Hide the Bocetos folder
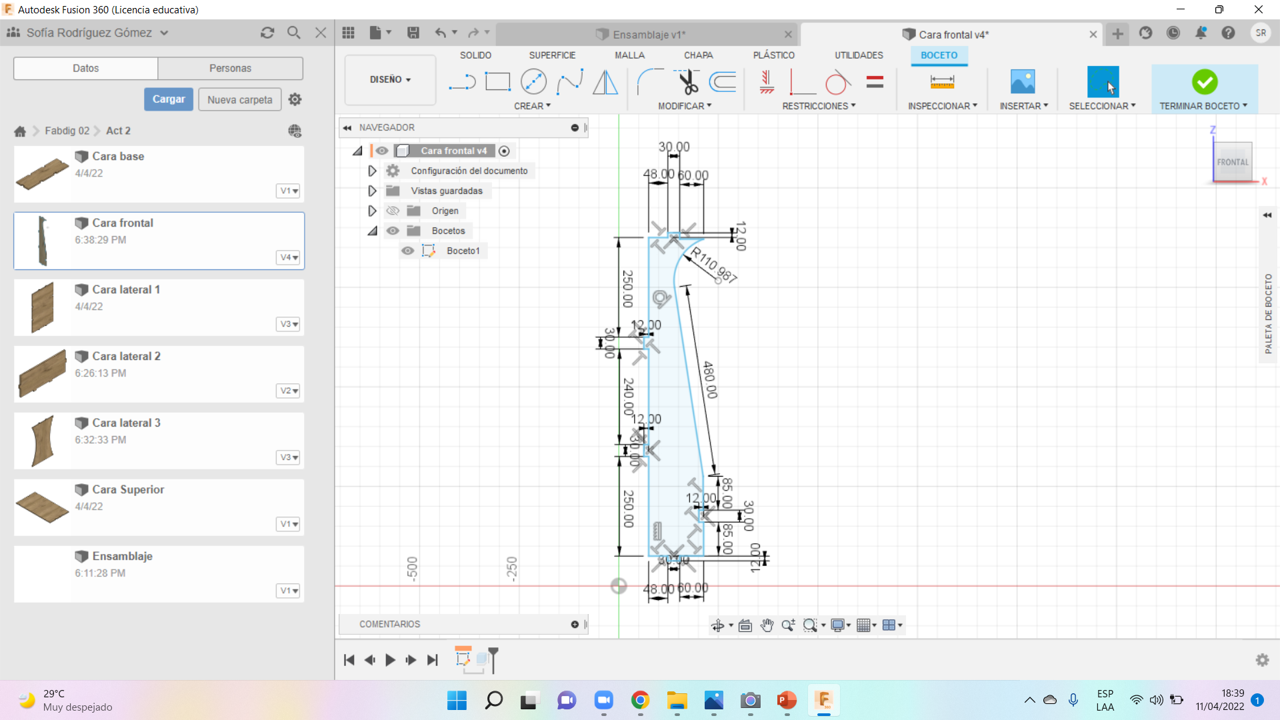The height and width of the screenshot is (720, 1280). pyautogui.click(x=393, y=231)
